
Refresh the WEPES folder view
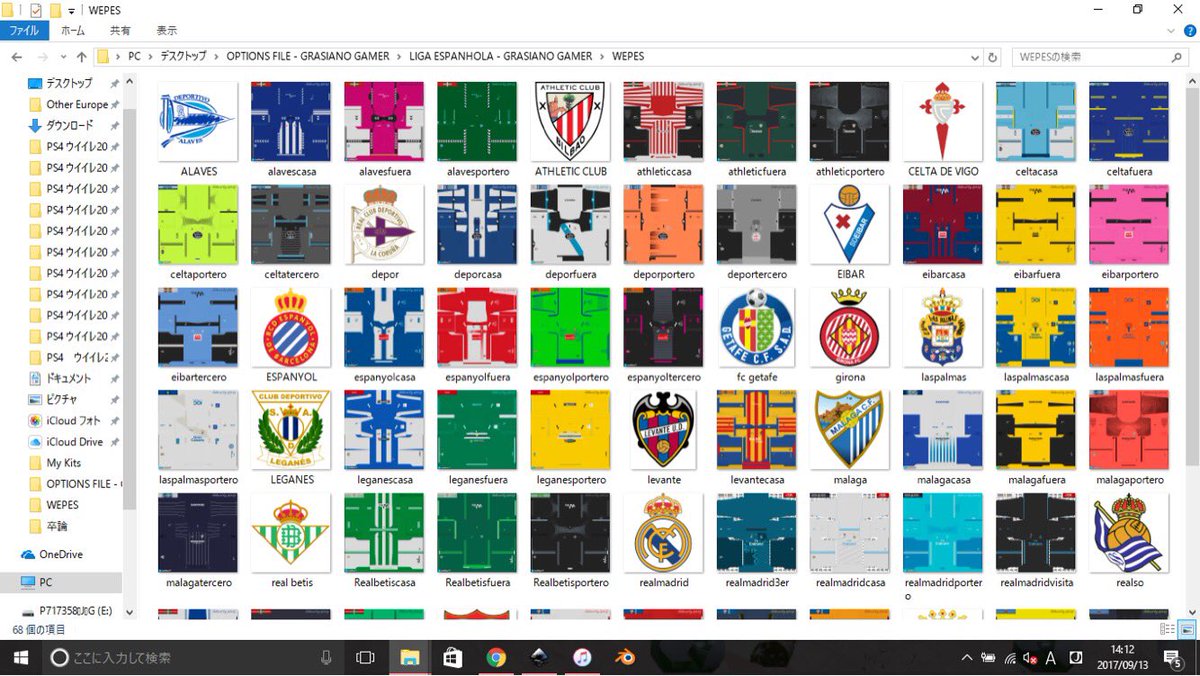point(992,57)
